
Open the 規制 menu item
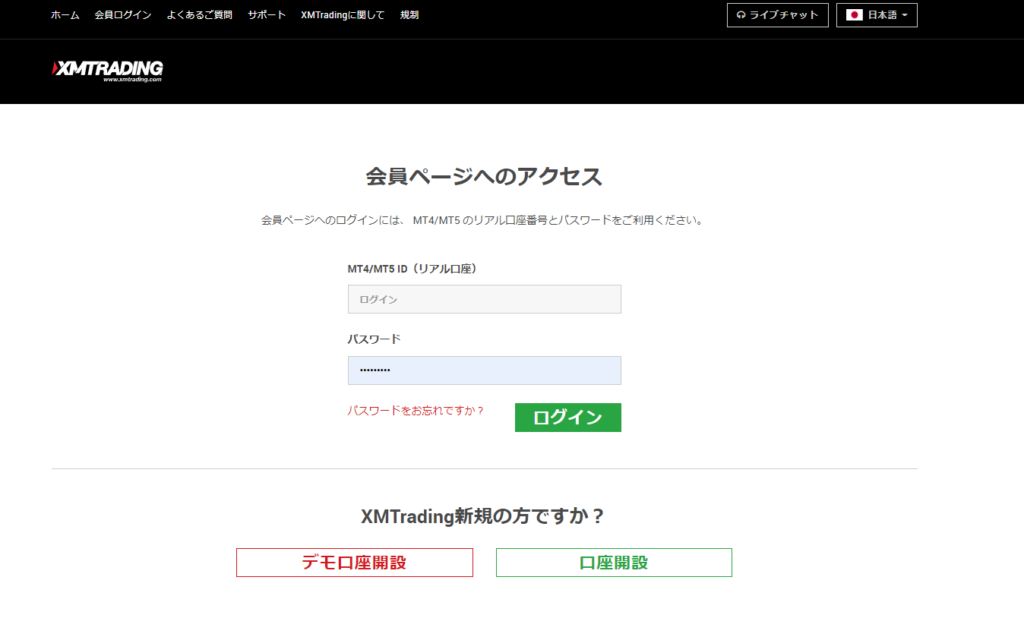point(409,15)
